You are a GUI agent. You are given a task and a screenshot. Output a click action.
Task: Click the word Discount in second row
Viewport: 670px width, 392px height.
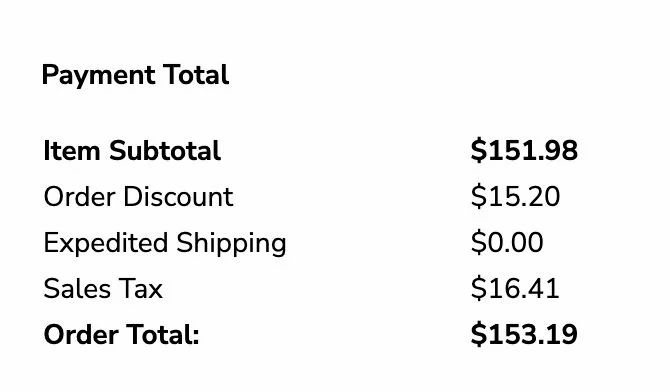[x=178, y=197]
